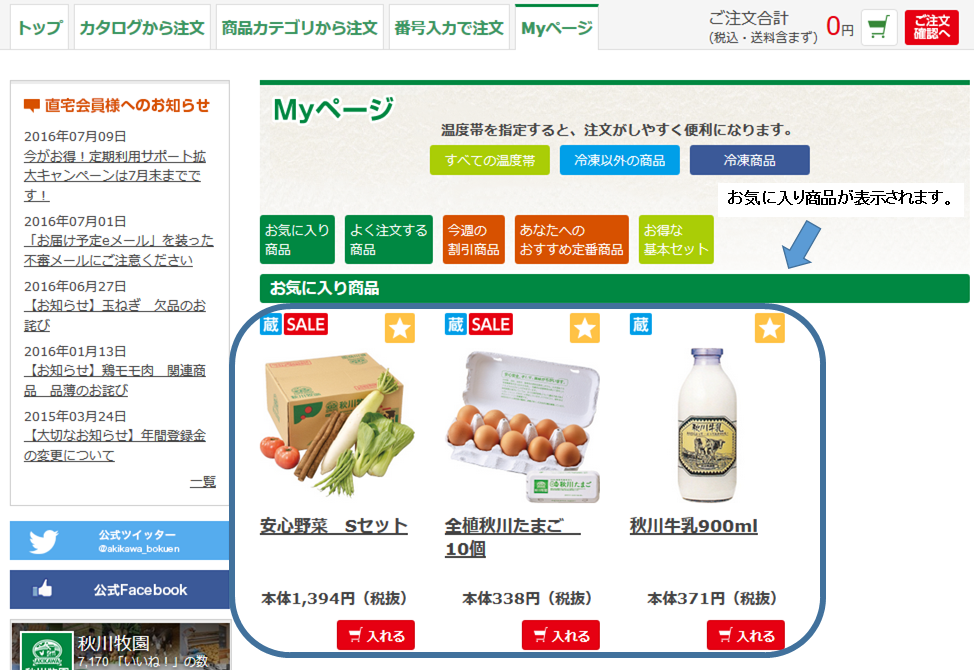Click the 蔵 badge on 安心野菜 Sセット
The height and width of the screenshot is (670, 974).
pos(271,324)
